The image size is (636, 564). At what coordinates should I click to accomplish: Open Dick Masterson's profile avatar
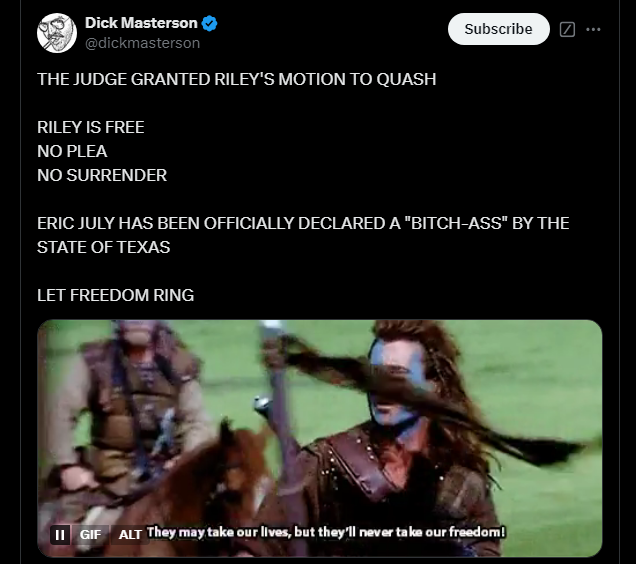pos(57,33)
